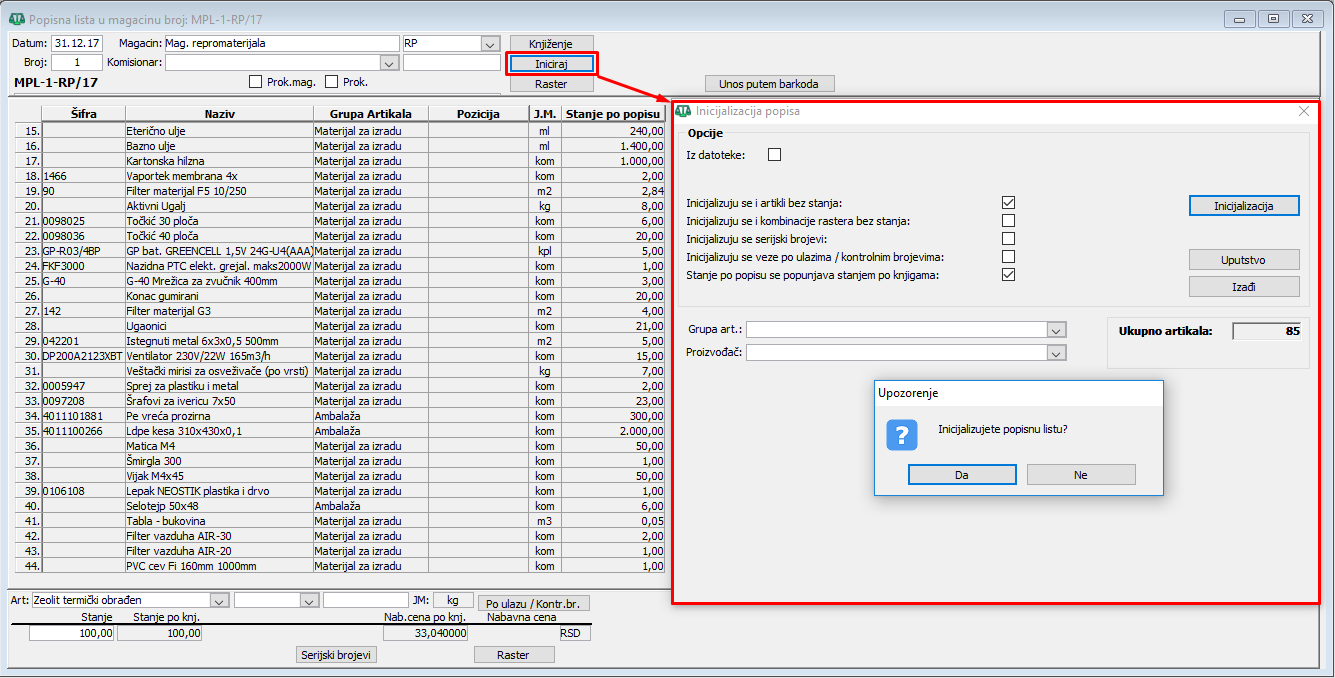Open the Komisionar dropdown

pos(389,63)
